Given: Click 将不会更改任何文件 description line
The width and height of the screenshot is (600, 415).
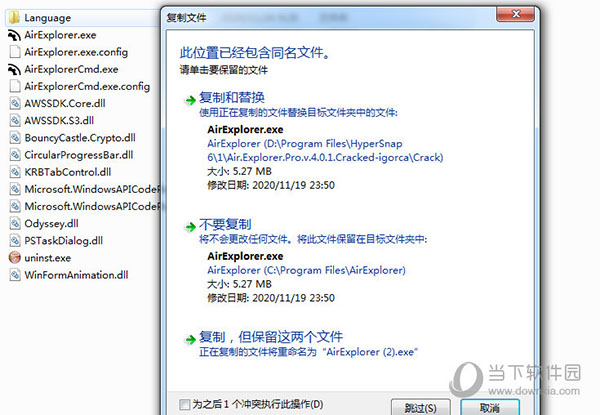Looking at the screenshot, I should click(x=313, y=239).
